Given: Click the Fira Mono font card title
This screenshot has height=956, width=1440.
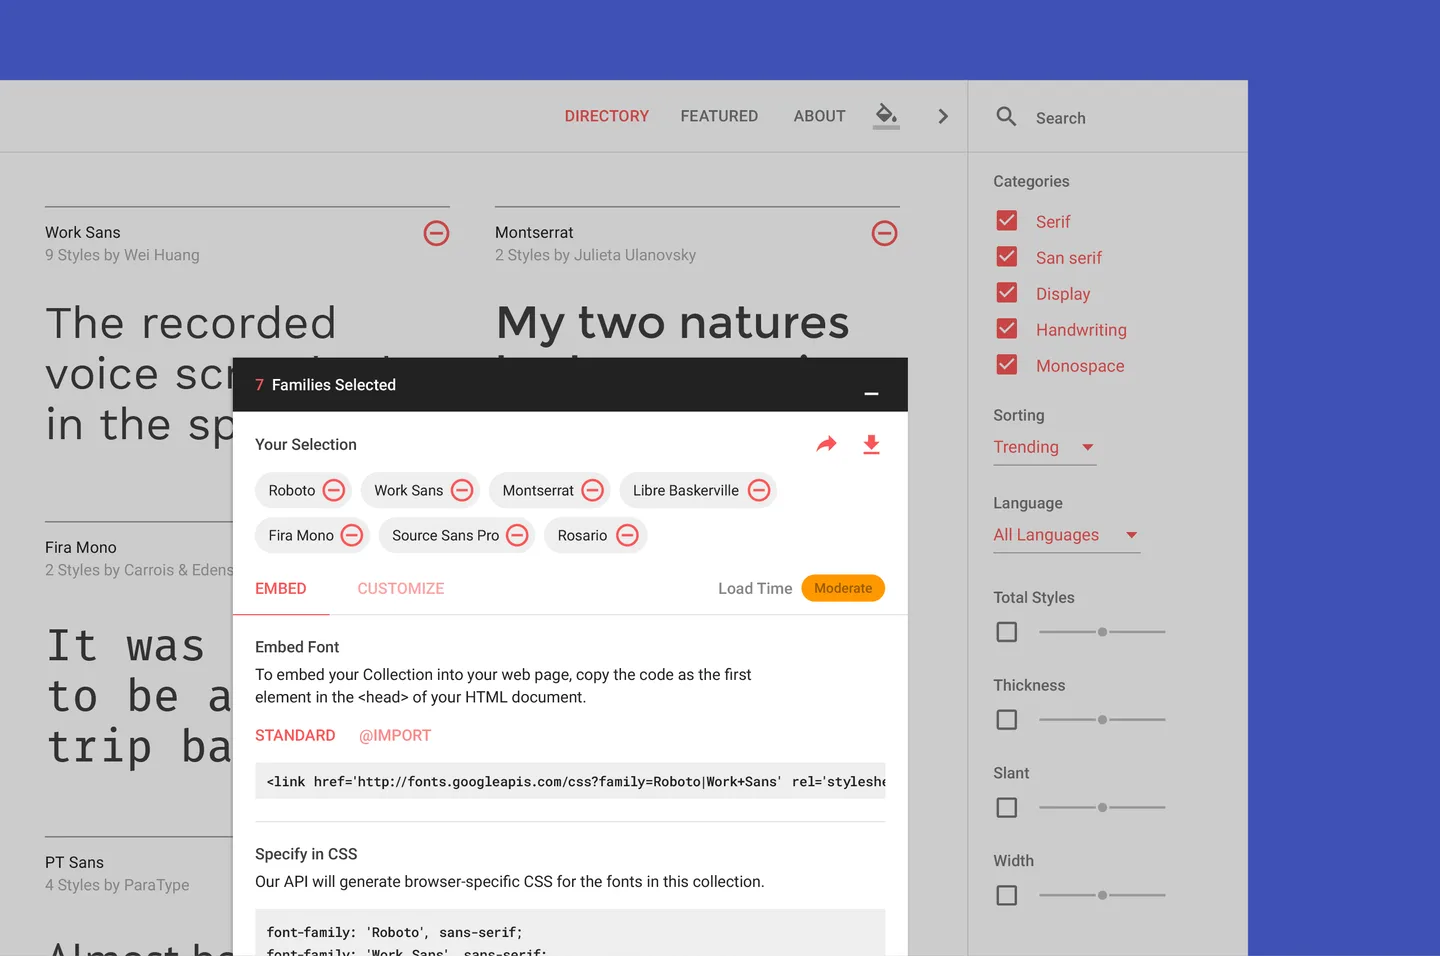Looking at the screenshot, I should 81,547.
